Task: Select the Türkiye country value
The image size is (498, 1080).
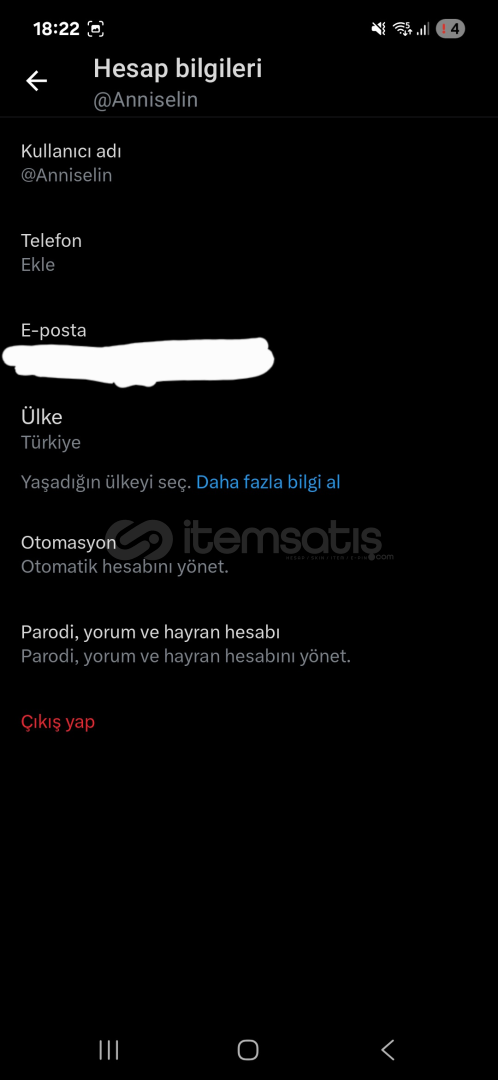Action: (x=51, y=442)
